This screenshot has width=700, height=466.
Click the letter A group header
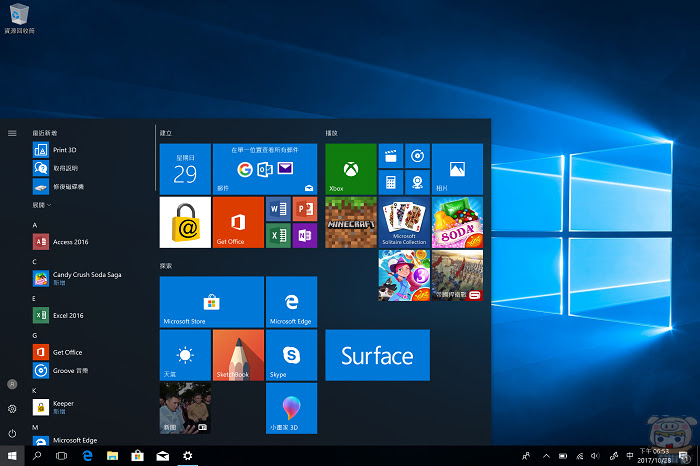pos(35,225)
